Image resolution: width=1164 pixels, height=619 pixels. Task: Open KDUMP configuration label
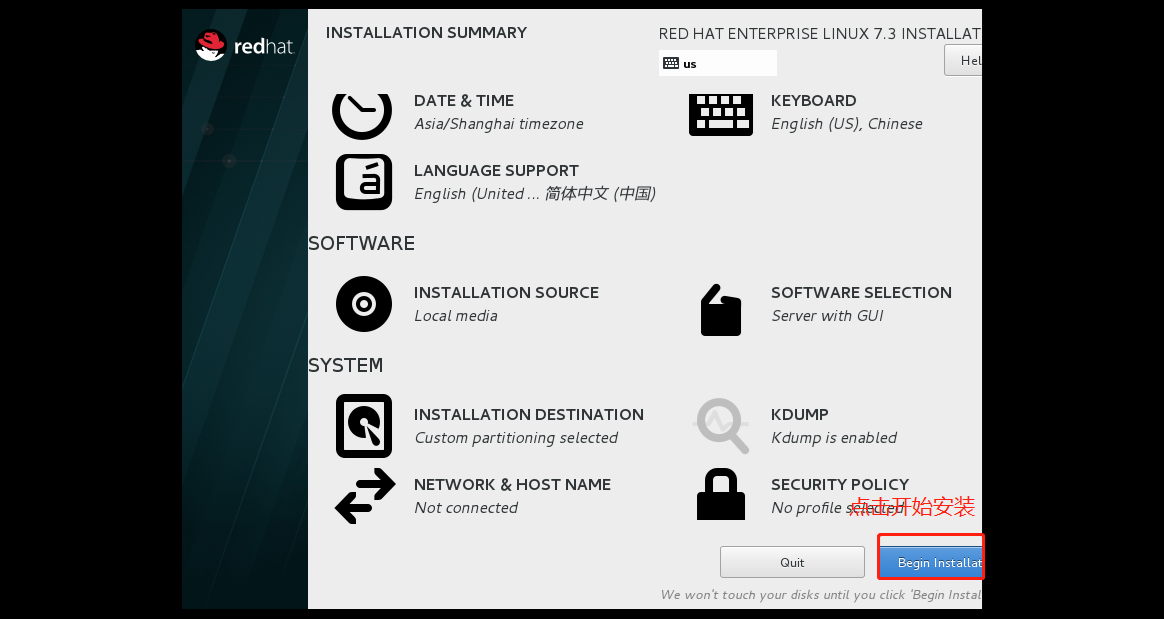pyautogui.click(x=800, y=414)
